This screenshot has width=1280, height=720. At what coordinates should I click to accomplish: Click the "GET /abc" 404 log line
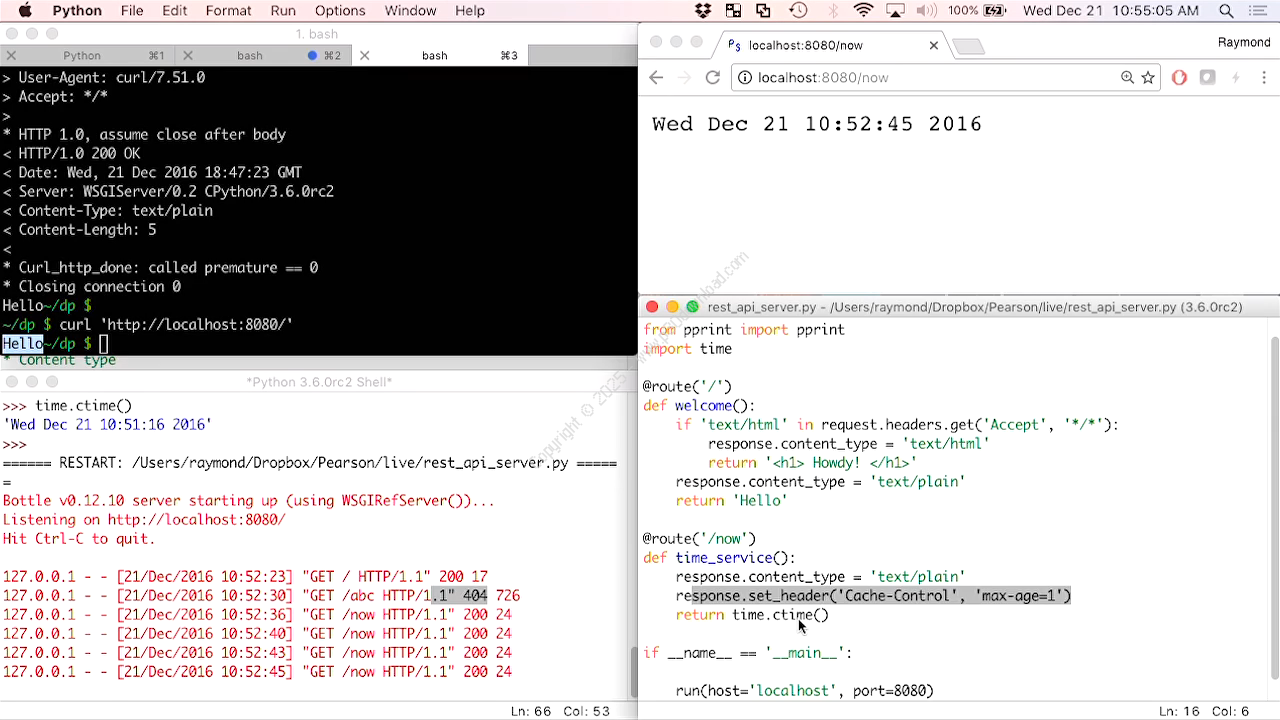coord(261,596)
